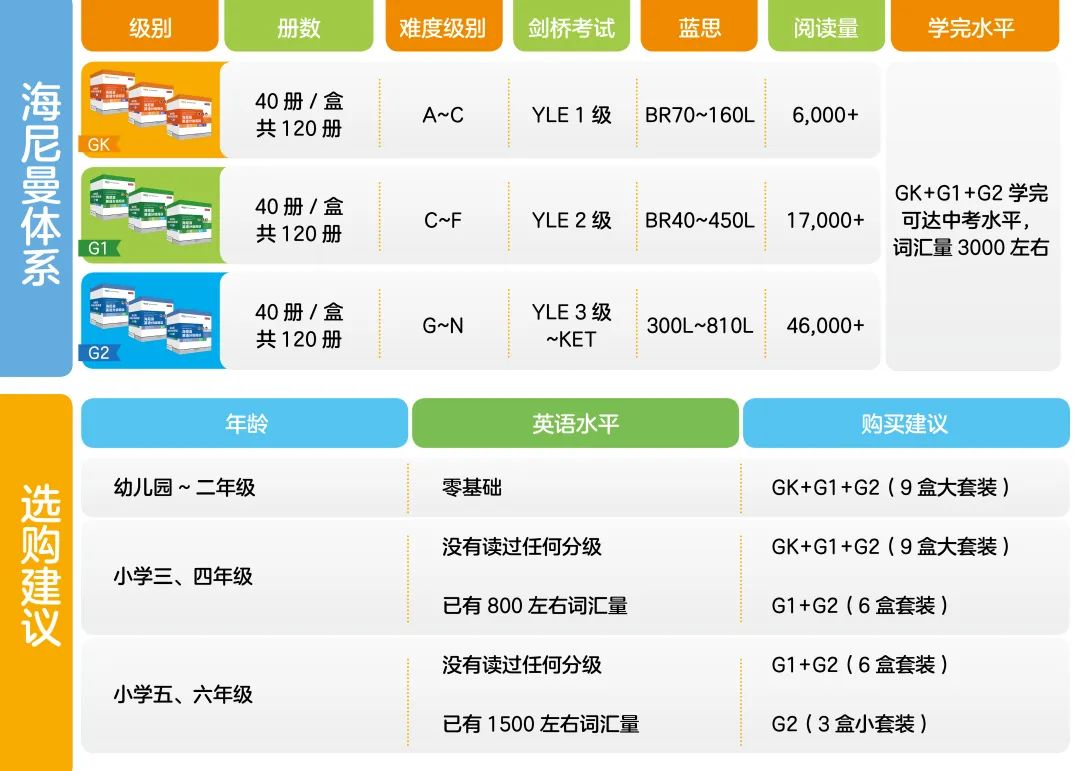Click the GK+G1+G2 学完可达中考水平 summary text
The width and height of the screenshot is (1080, 771).
point(971,220)
